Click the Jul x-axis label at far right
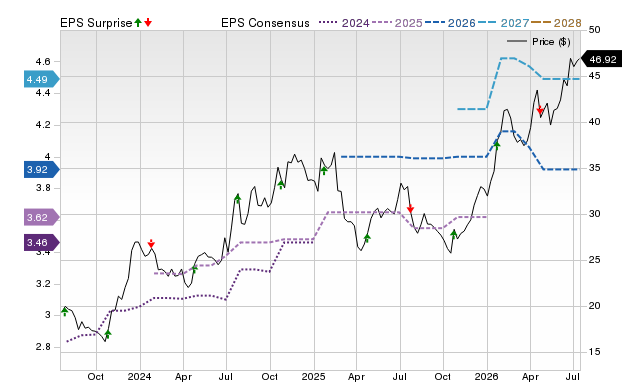 pyautogui.click(x=573, y=376)
